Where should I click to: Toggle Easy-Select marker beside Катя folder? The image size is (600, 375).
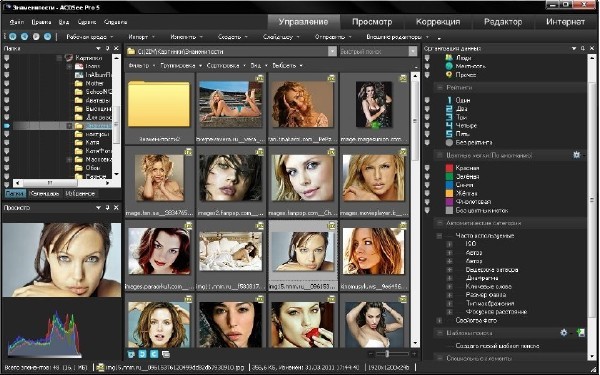coord(7,142)
